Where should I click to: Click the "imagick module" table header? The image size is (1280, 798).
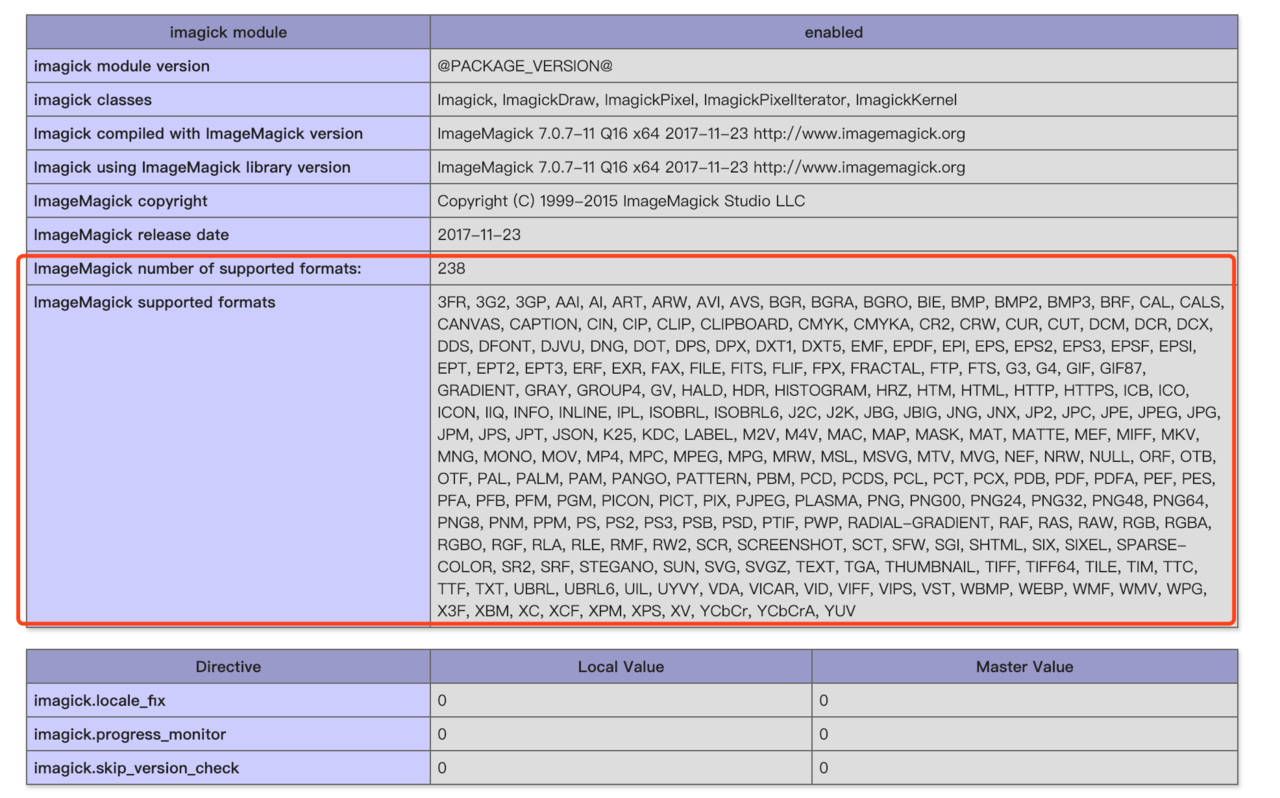[228, 32]
